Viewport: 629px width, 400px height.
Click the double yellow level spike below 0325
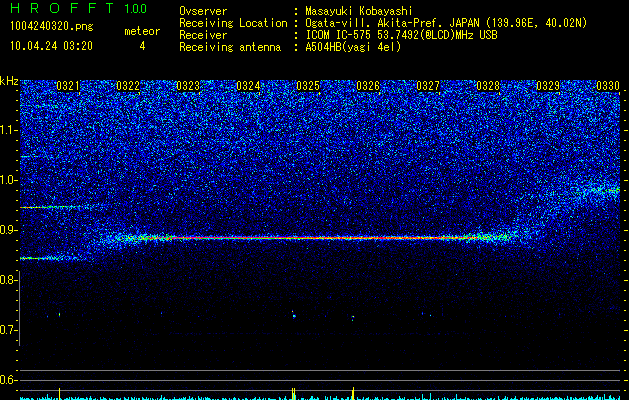coord(294,394)
